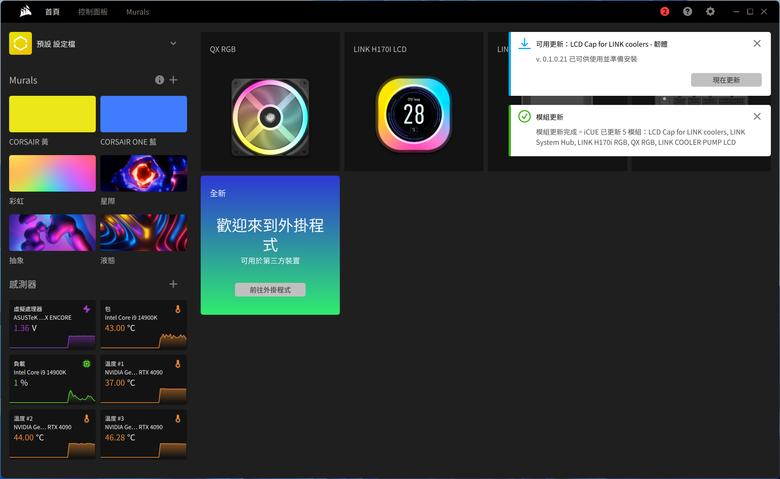Select the LINK H170i LCD pump image
This screenshot has width=780, height=479.
tap(414, 114)
